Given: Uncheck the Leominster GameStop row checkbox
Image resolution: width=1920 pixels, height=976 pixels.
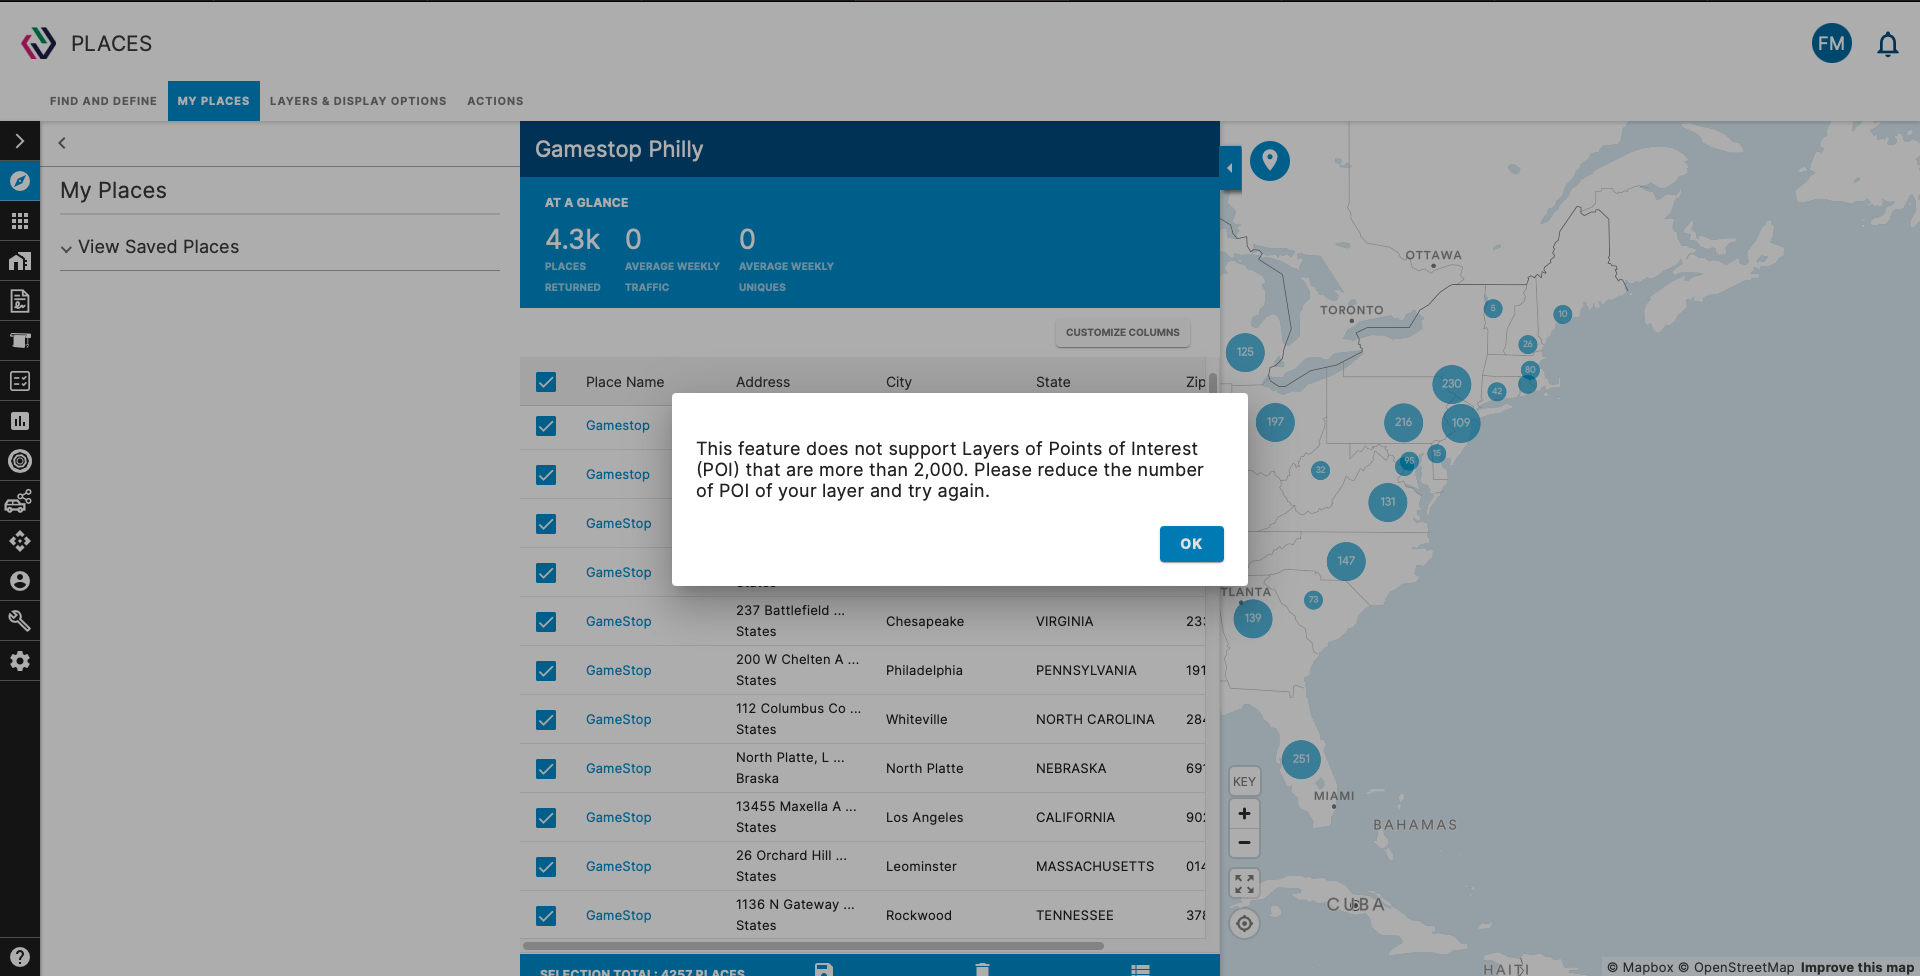Looking at the screenshot, I should coord(546,867).
